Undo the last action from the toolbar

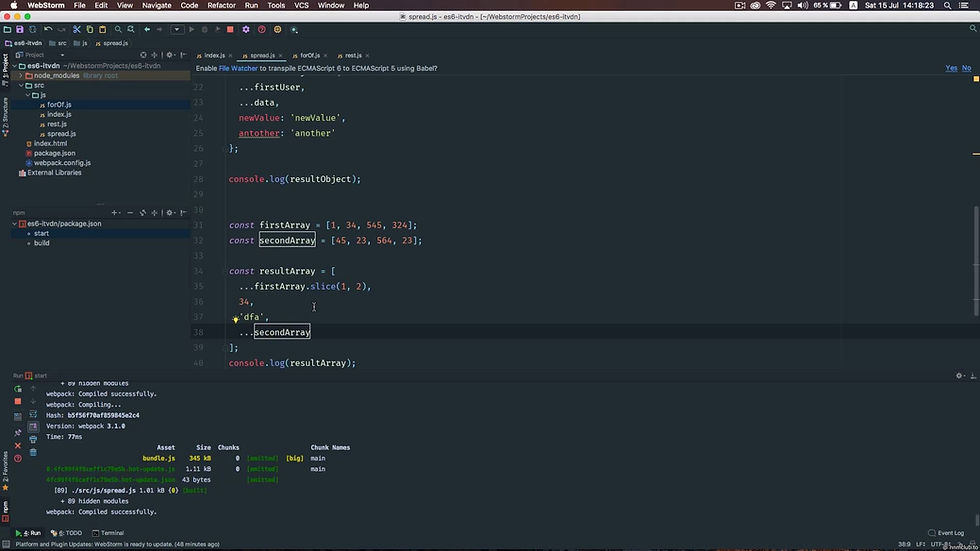48,29
